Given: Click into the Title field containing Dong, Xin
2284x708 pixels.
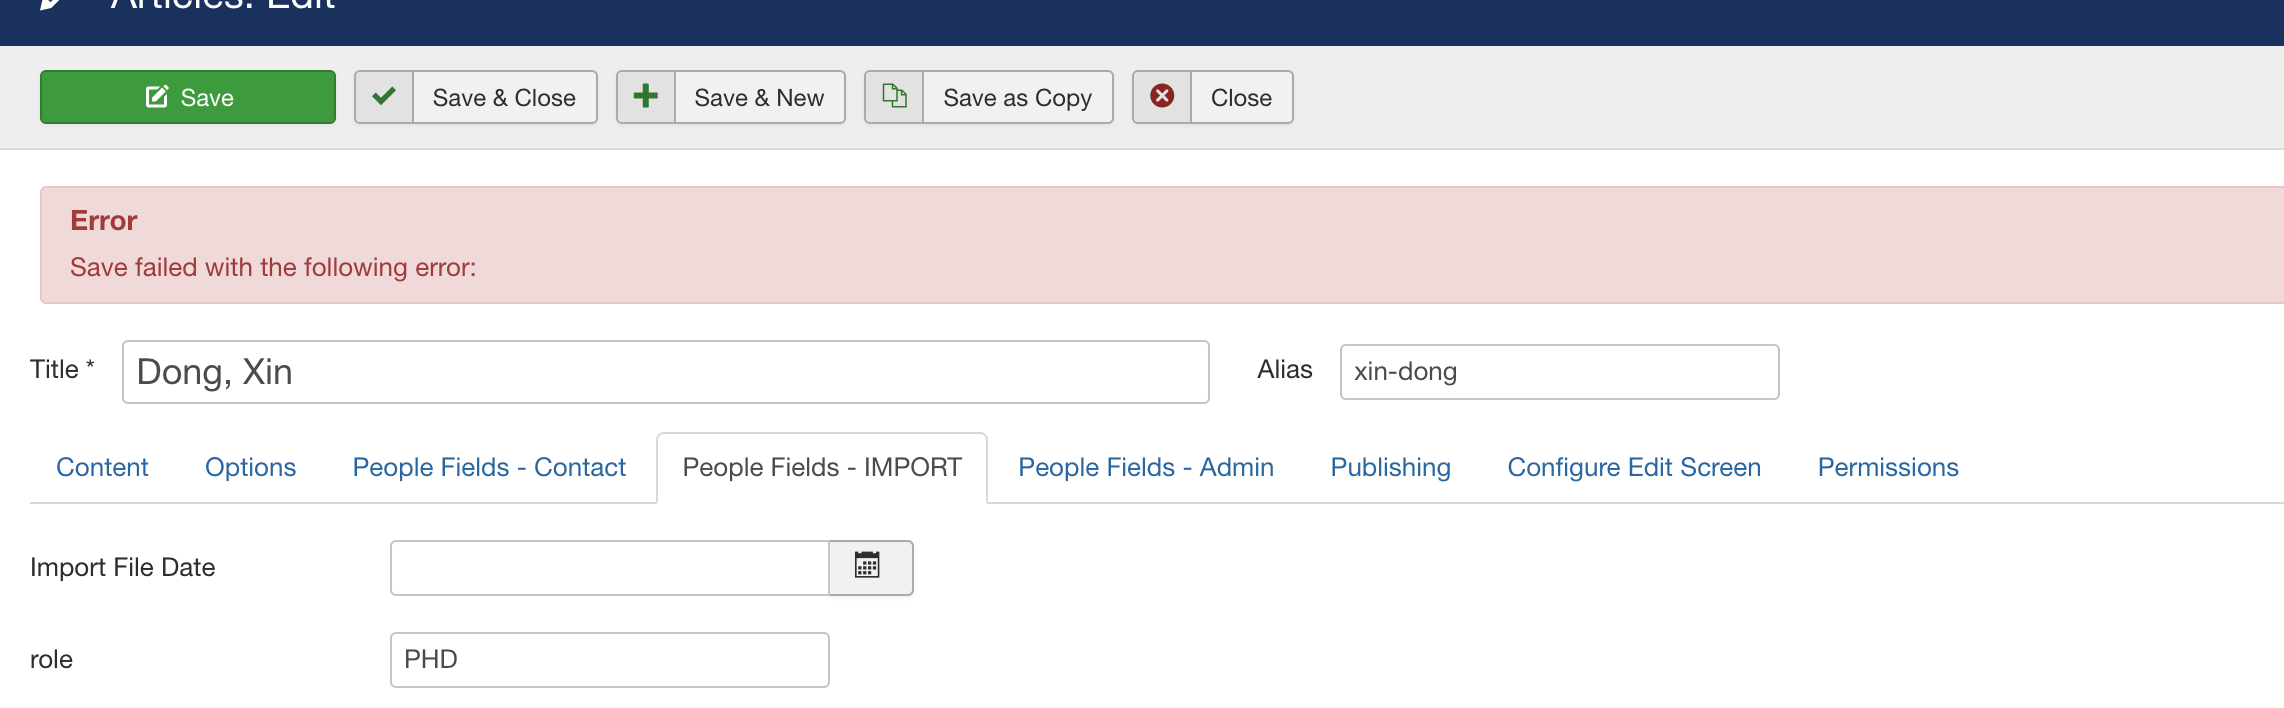Looking at the screenshot, I should pos(665,372).
